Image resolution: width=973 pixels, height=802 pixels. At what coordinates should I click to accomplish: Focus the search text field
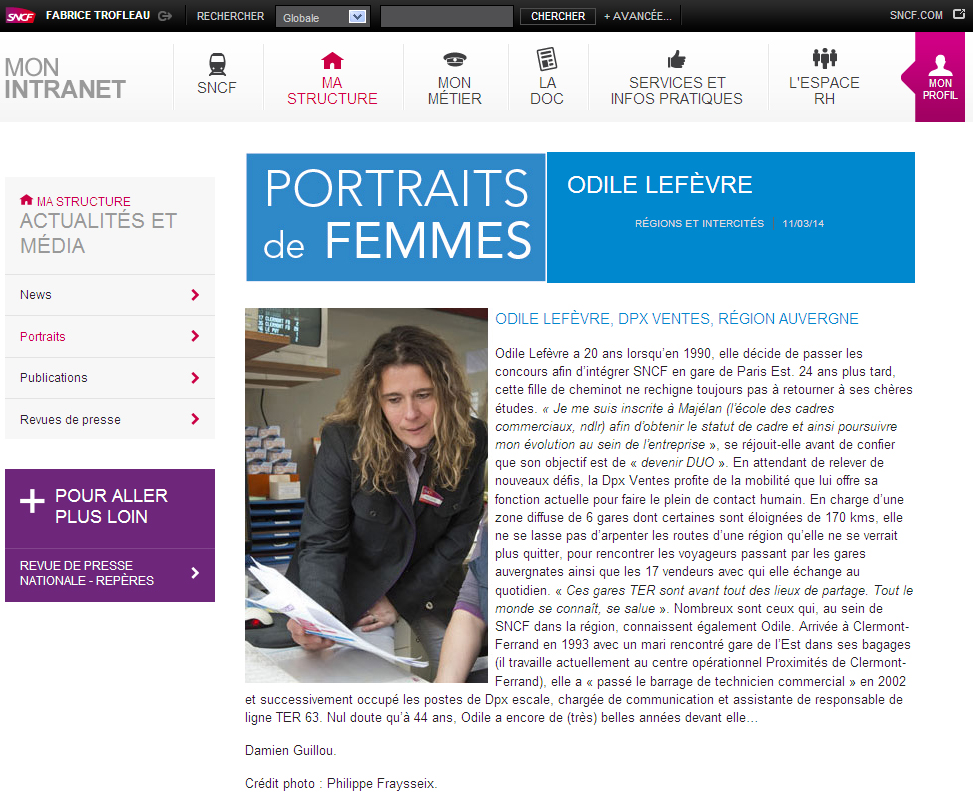click(447, 17)
